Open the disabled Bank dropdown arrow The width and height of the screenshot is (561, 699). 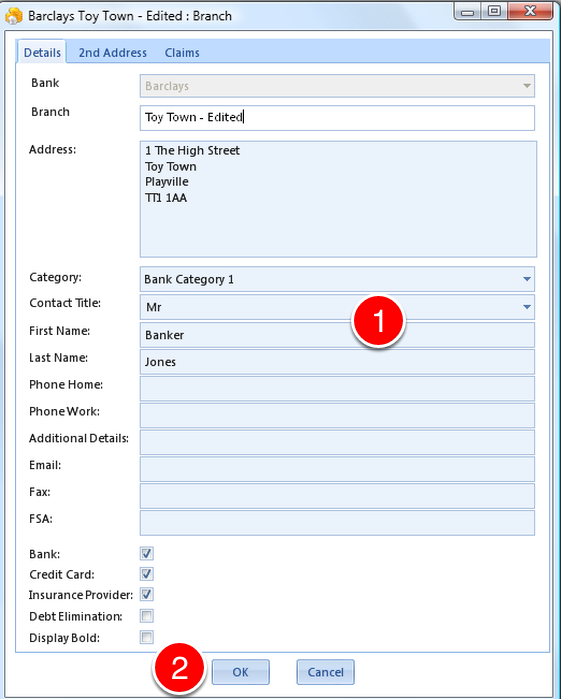click(527, 86)
